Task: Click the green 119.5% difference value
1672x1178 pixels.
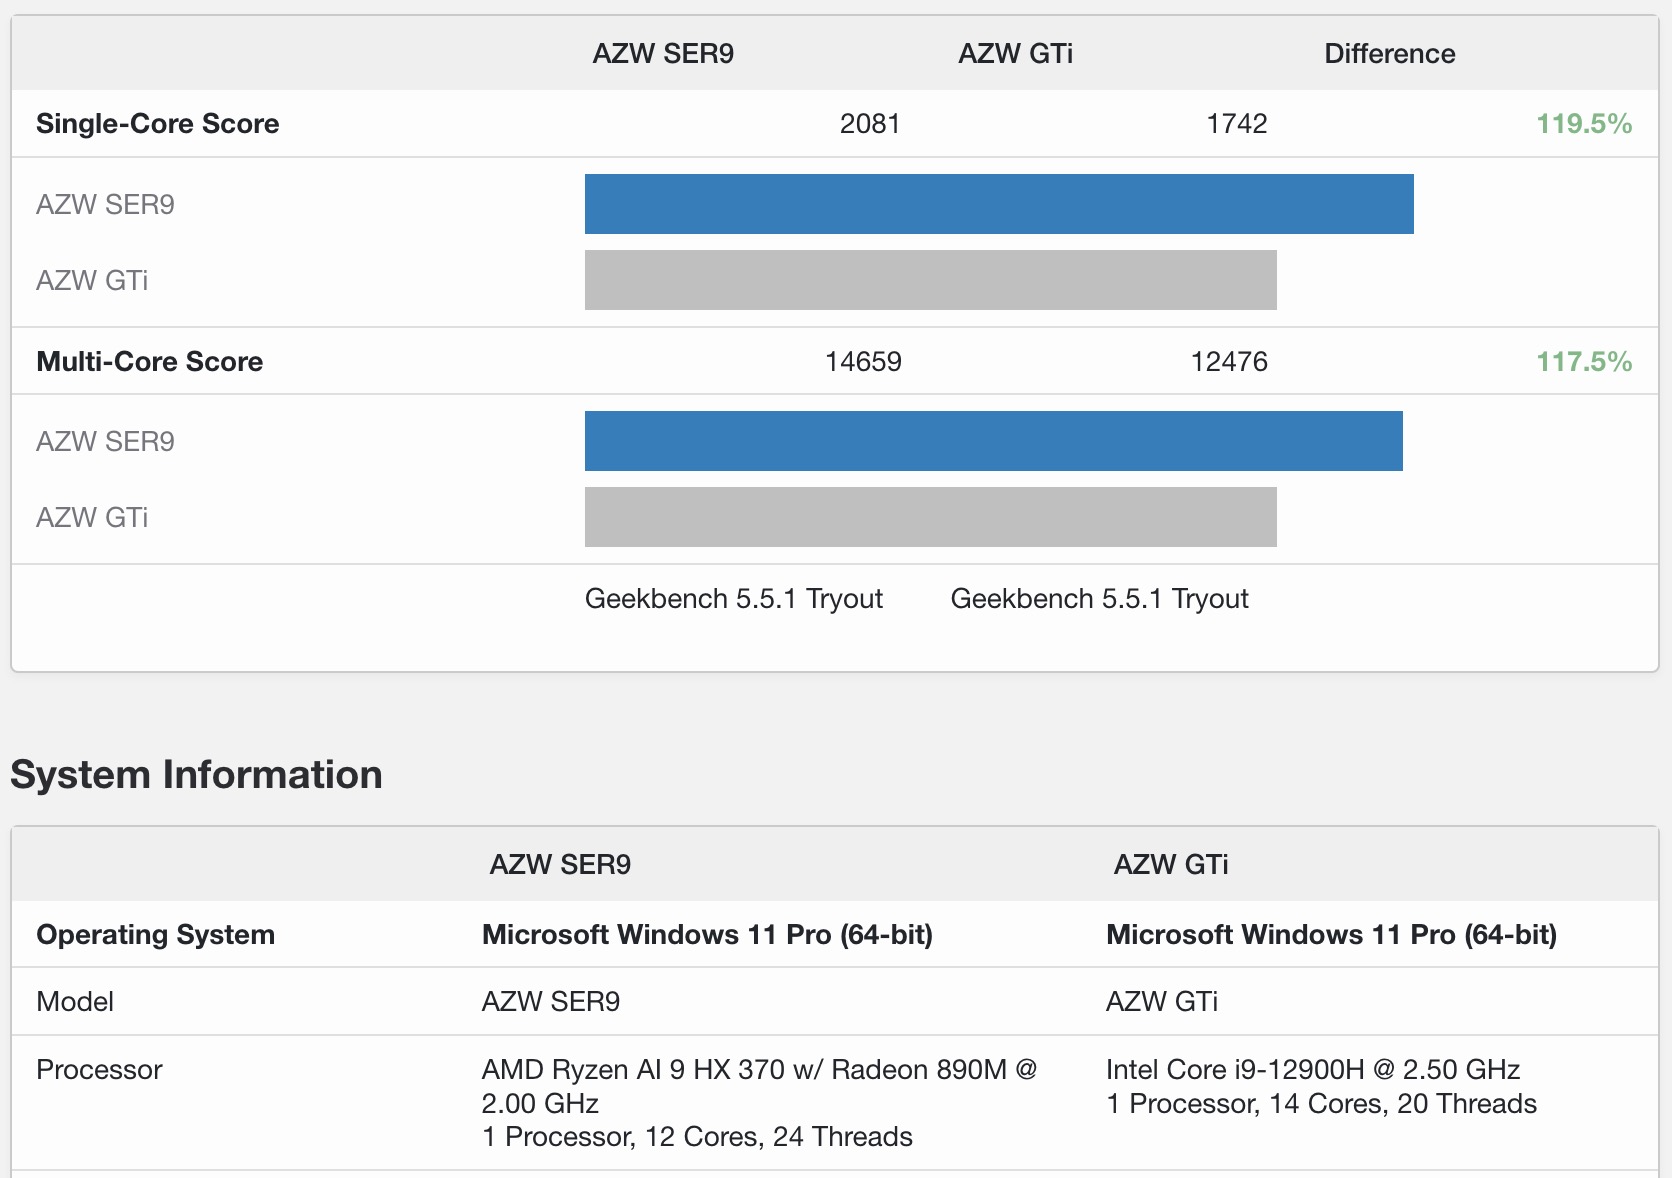Action: 1583,124
